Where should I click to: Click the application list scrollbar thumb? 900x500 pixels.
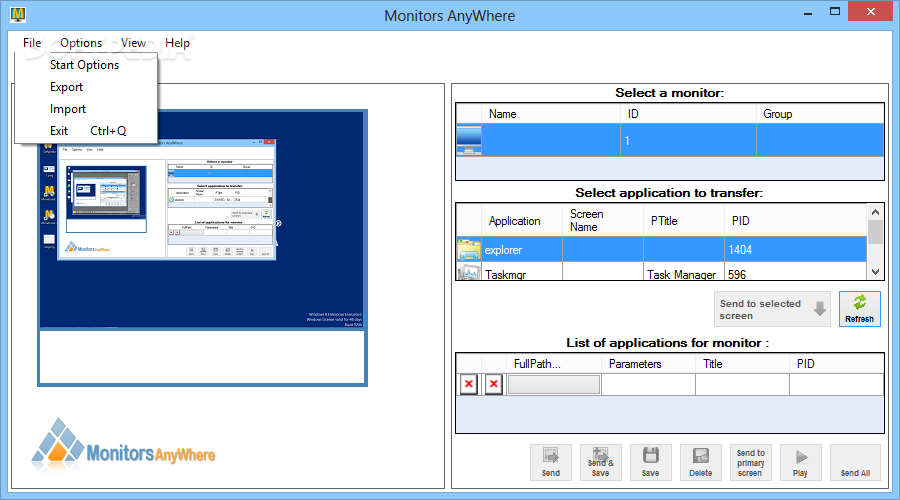coord(875,232)
